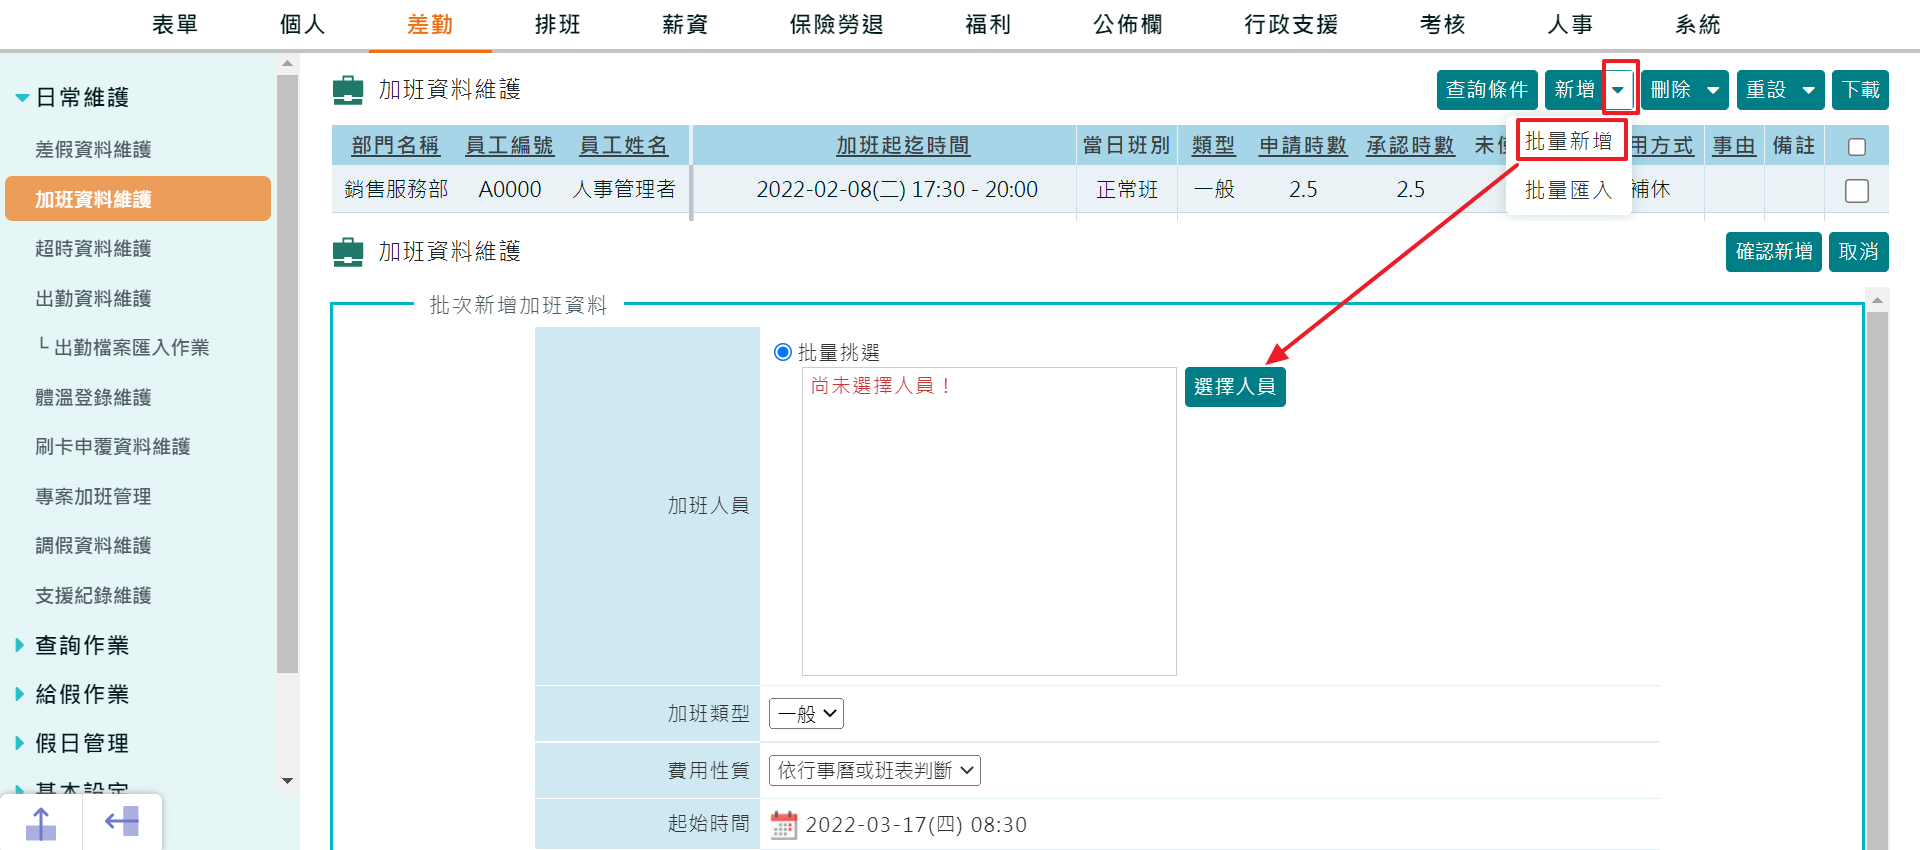Image resolution: width=1920 pixels, height=850 pixels.
Task: Click the 加班人員 selected personnel list box
Action: coord(989,521)
